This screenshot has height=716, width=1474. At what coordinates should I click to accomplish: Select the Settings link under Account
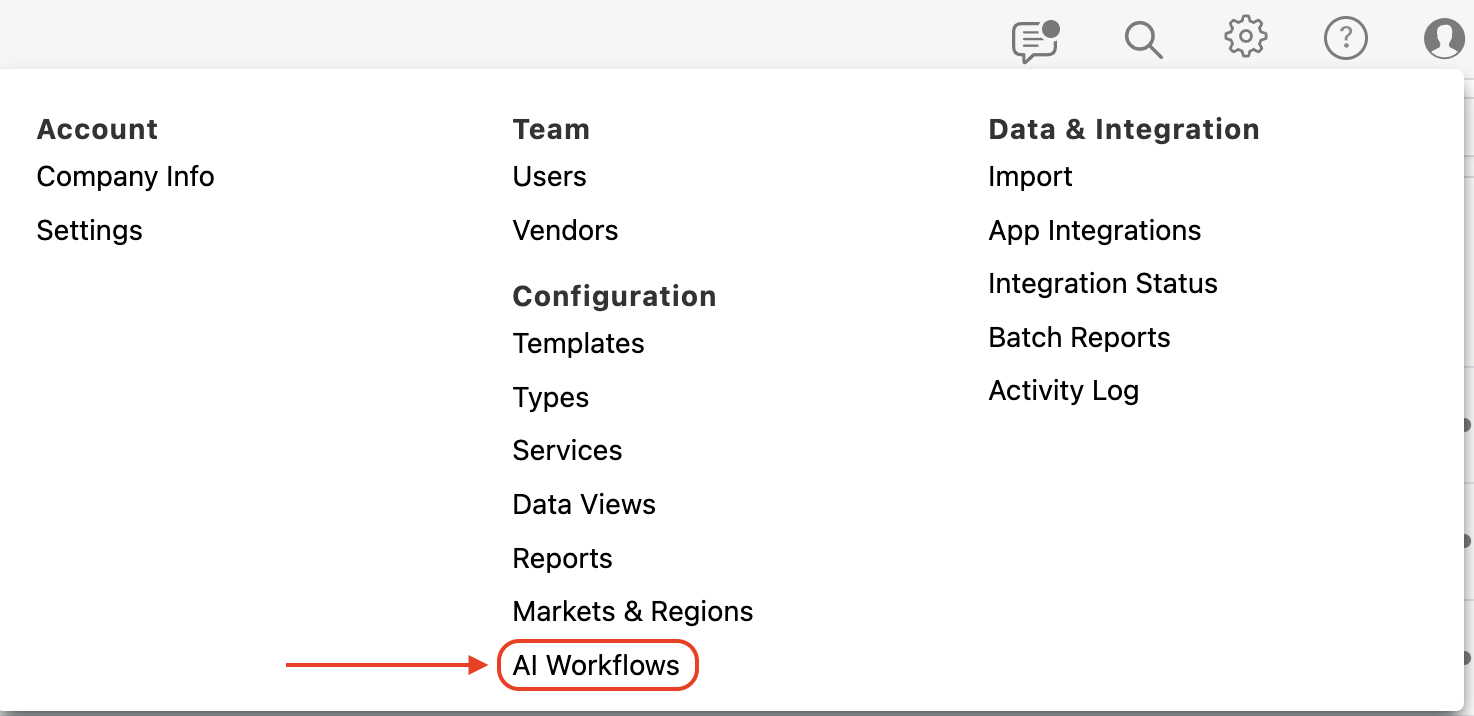pyautogui.click(x=89, y=231)
